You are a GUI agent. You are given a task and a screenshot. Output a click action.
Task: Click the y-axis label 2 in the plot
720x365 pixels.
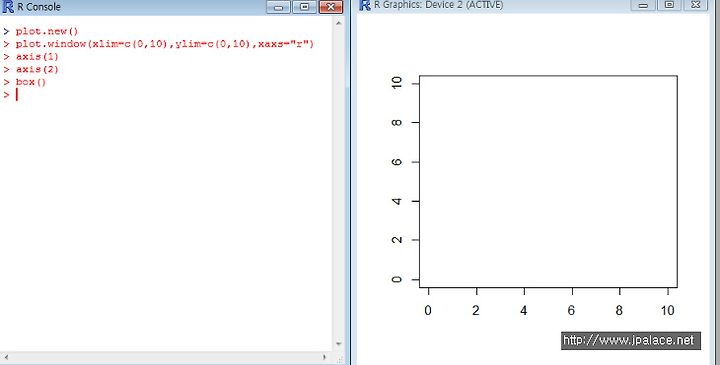pos(396,240)
